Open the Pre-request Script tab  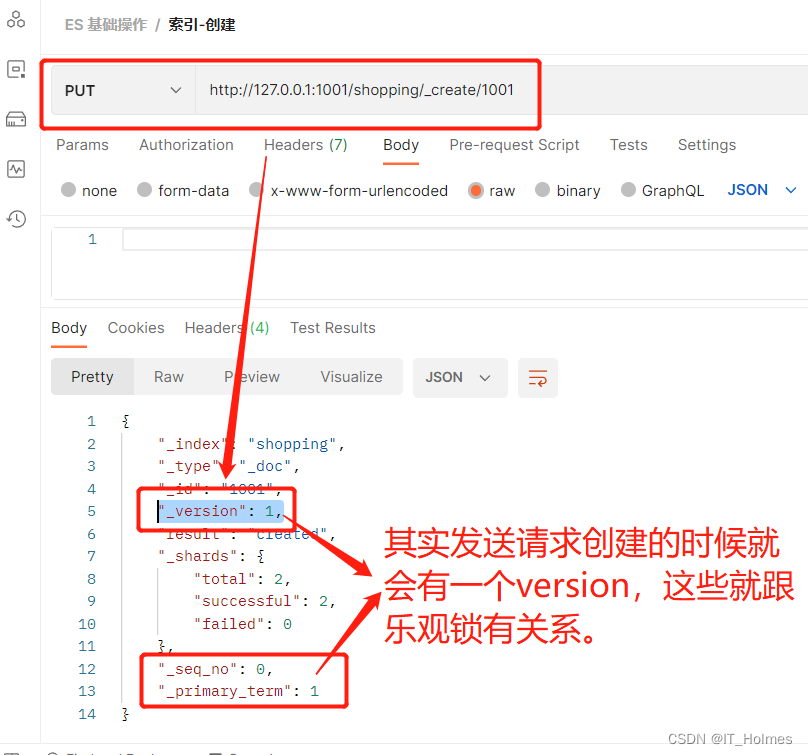(514, 145)
